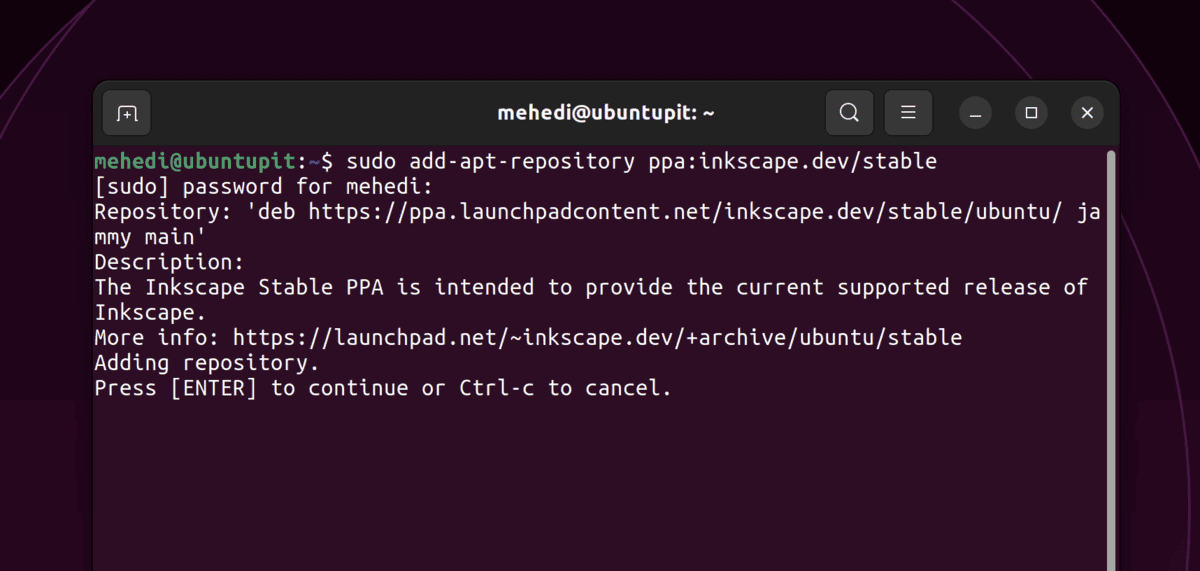Image resolution: width=1200 pixels, height=571 pixels.
Task: Click the ppa:inkscape.dev/stable command argument
Action: 786,161
